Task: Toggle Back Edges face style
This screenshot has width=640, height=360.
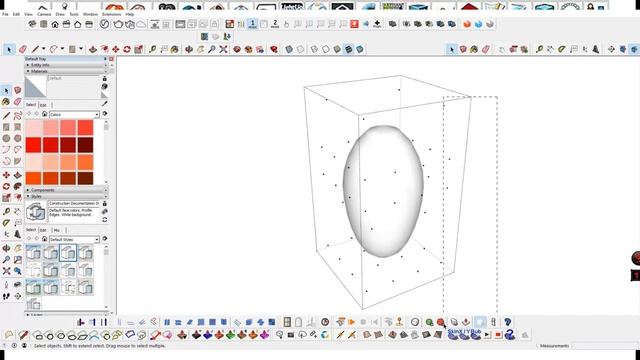Action: point(300,49)
